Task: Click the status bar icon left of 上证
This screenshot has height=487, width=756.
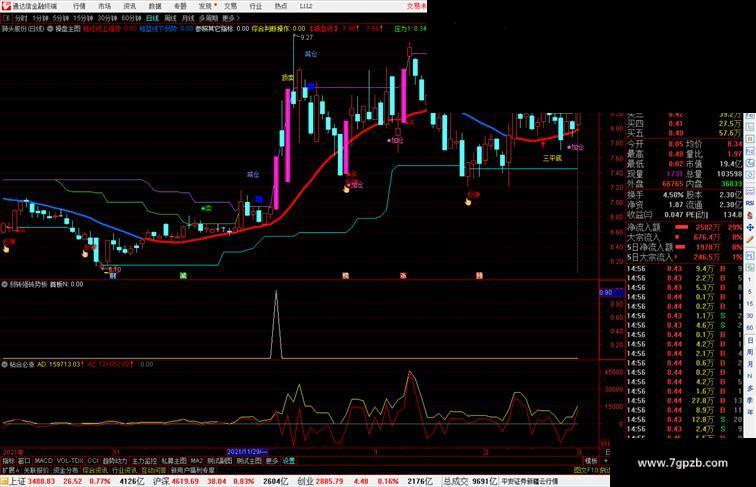Action: 4,481
